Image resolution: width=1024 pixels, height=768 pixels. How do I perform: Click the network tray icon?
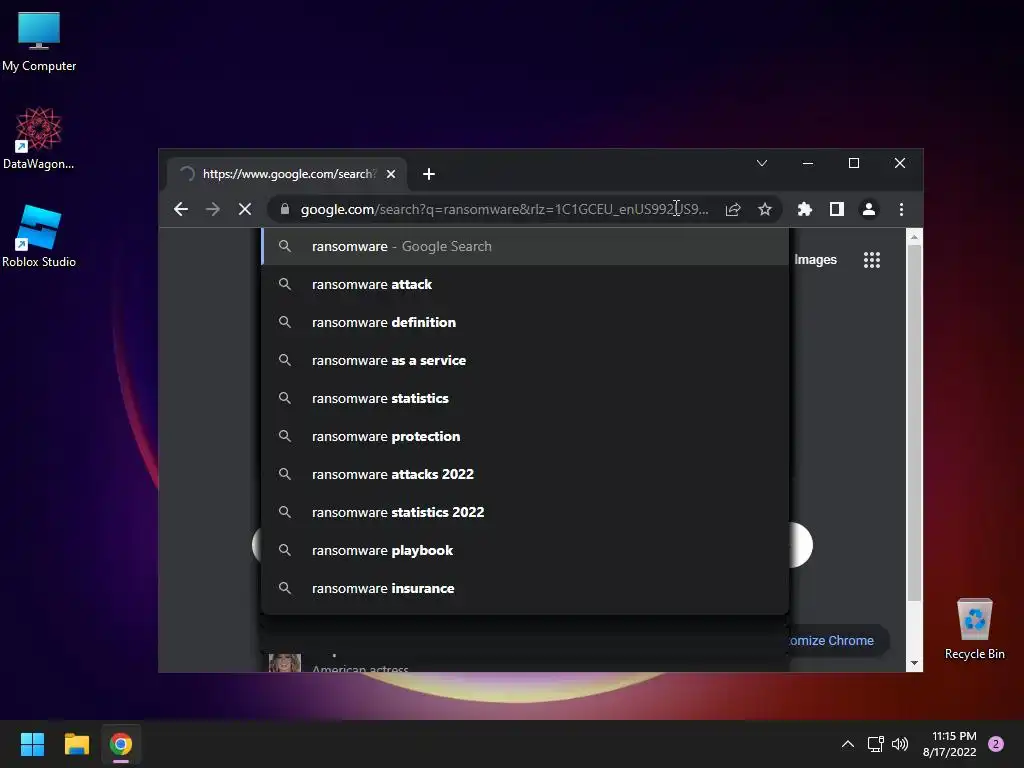(875, 744)
